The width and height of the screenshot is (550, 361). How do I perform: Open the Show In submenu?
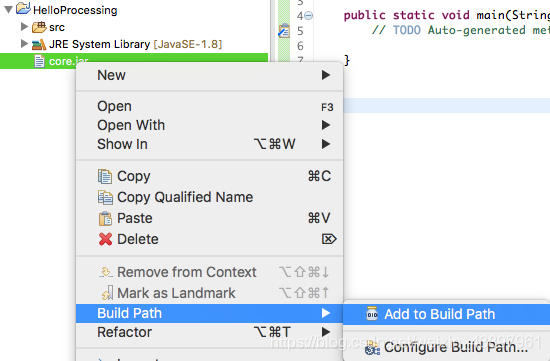coord(209,144)
